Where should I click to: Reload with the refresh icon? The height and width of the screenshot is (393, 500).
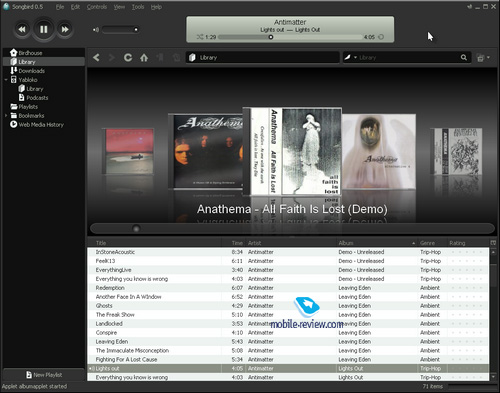[x=128, y=57]
